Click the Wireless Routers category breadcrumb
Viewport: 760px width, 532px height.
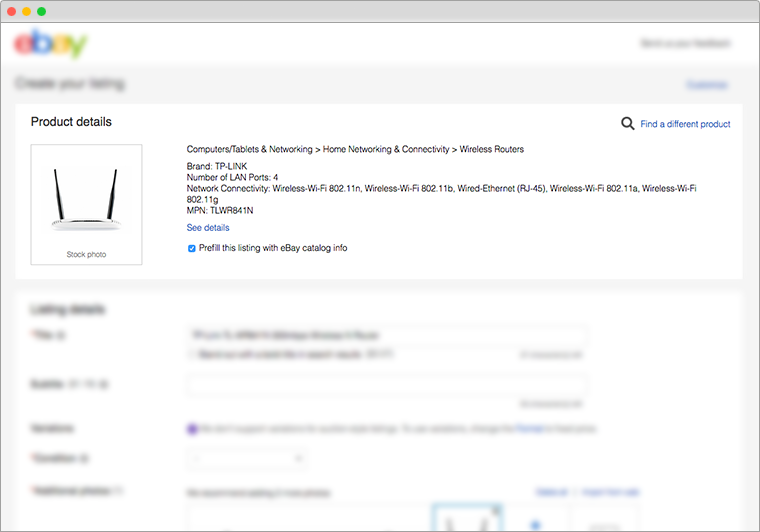click(x=491, y=149)
